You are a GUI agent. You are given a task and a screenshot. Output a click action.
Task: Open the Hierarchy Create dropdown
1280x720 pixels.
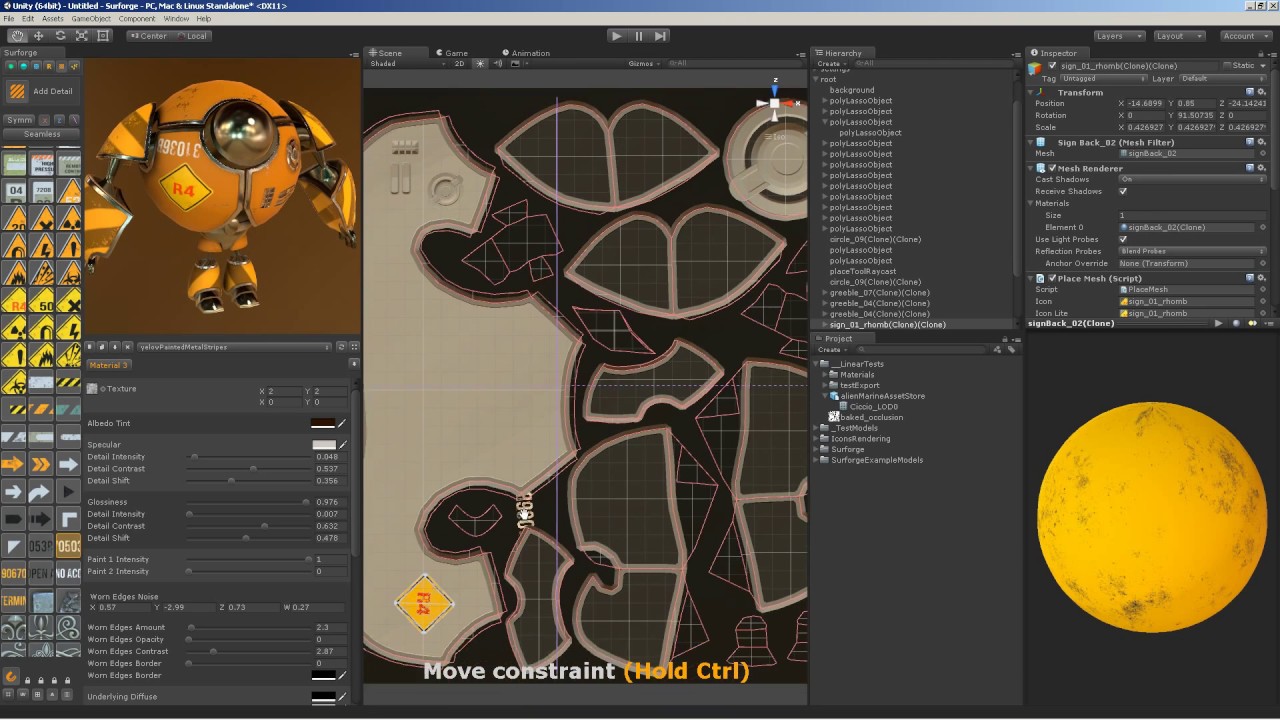831,64
